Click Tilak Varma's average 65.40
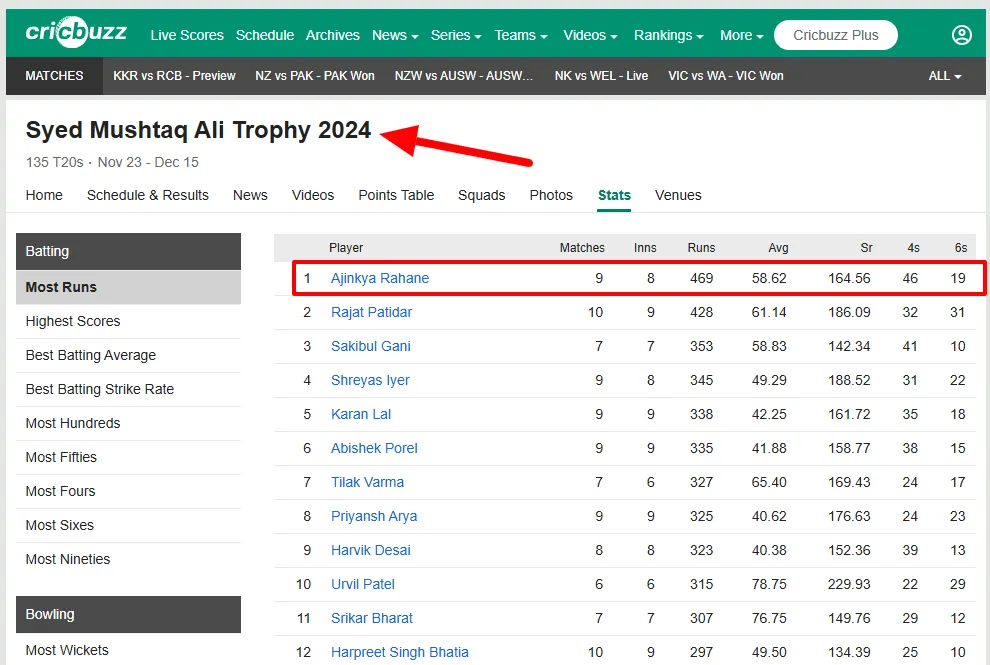990x665 pixels. [769, 482]
